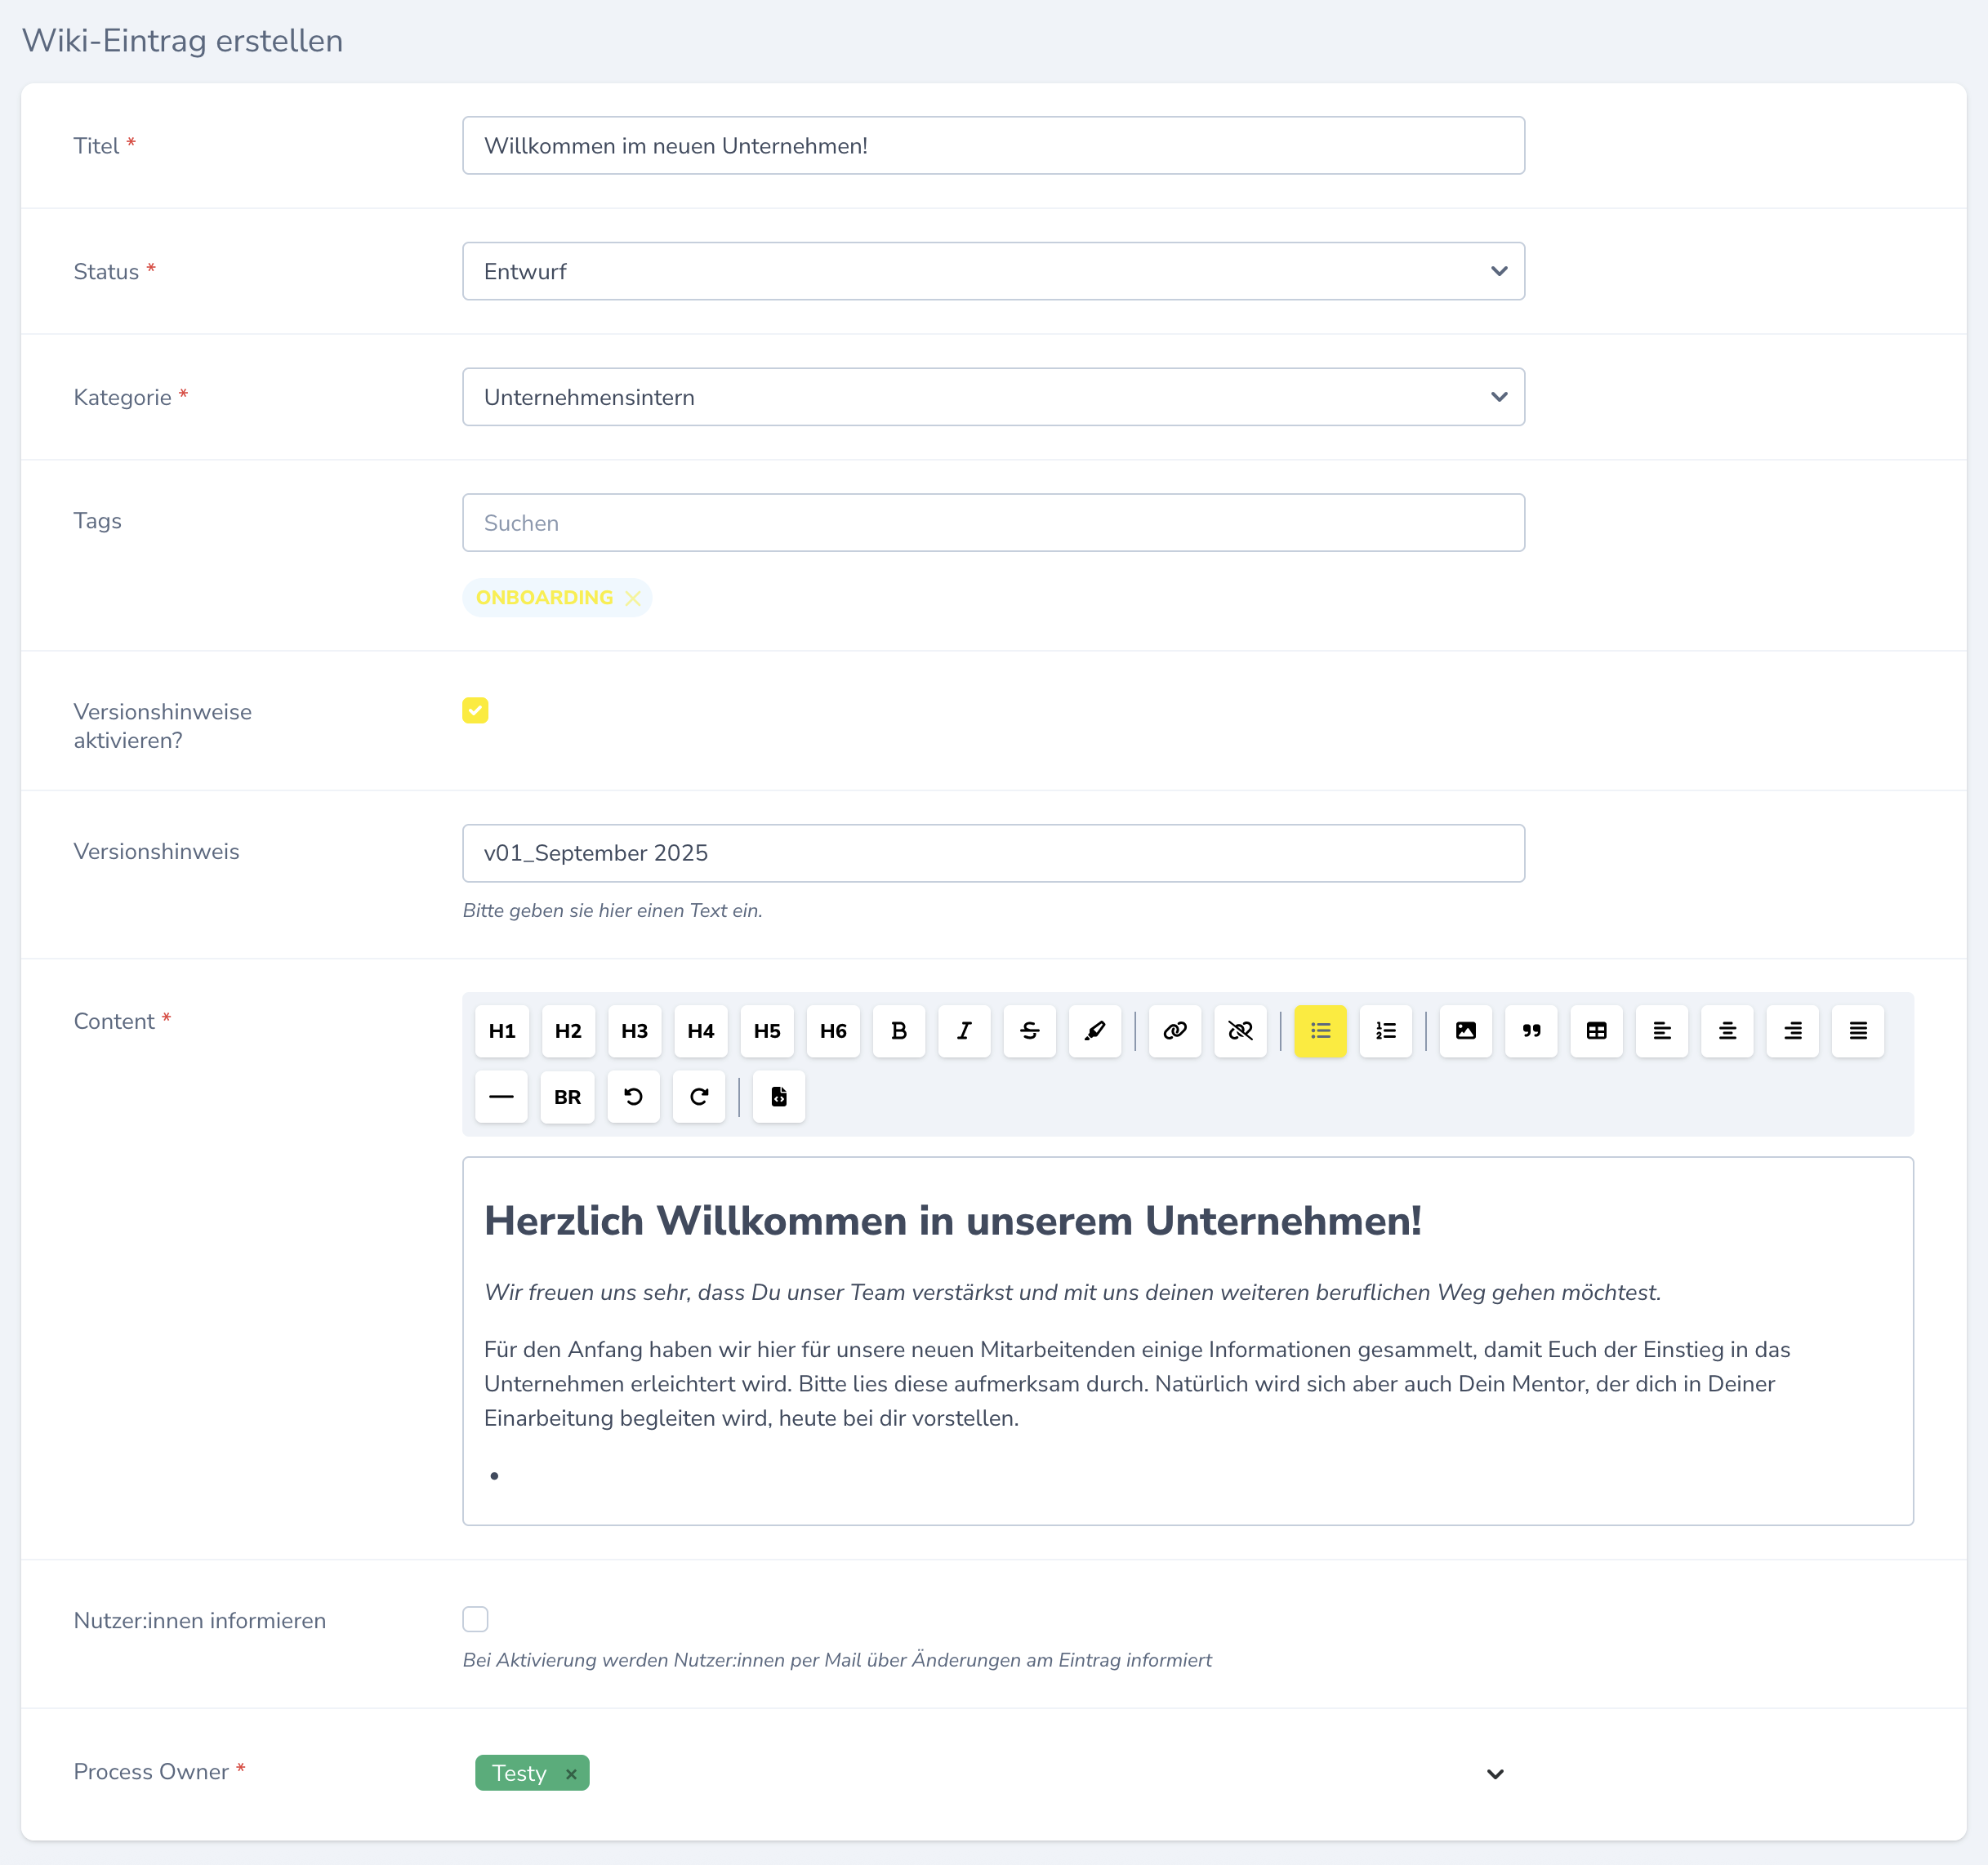Apply italic formatting to text
1988x1865 pixels.
click(964, 1031)
